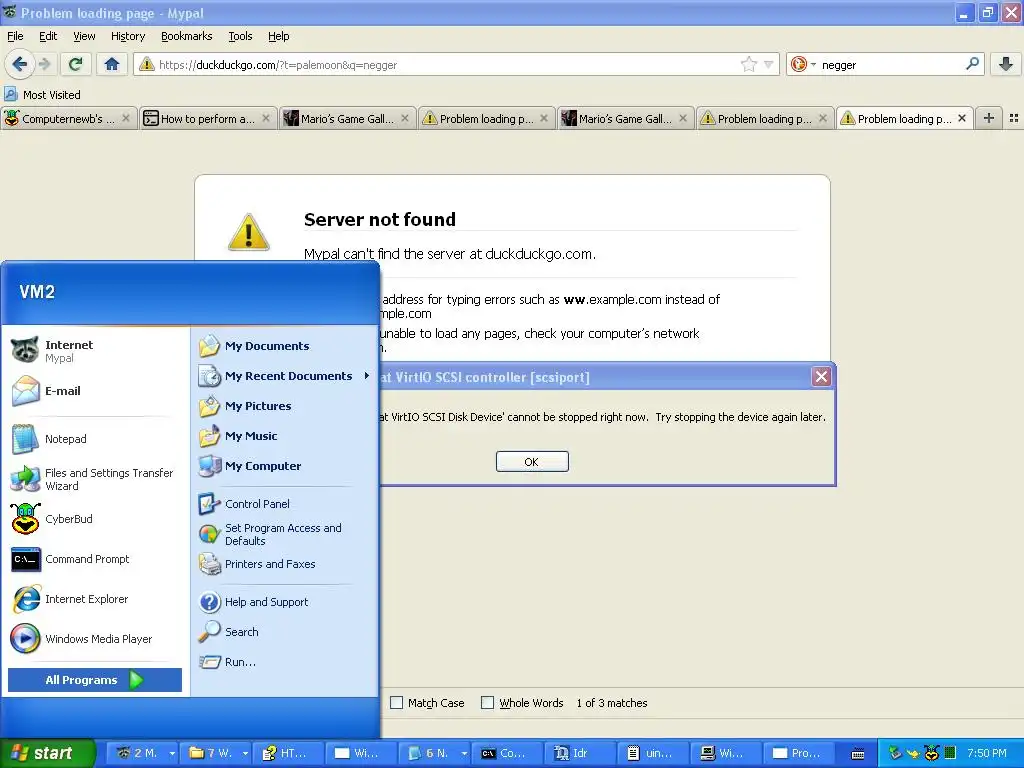1024x768 pixels.
Task: Click OK in the VirtIO SCSI dialog
Action: [532, 462]
